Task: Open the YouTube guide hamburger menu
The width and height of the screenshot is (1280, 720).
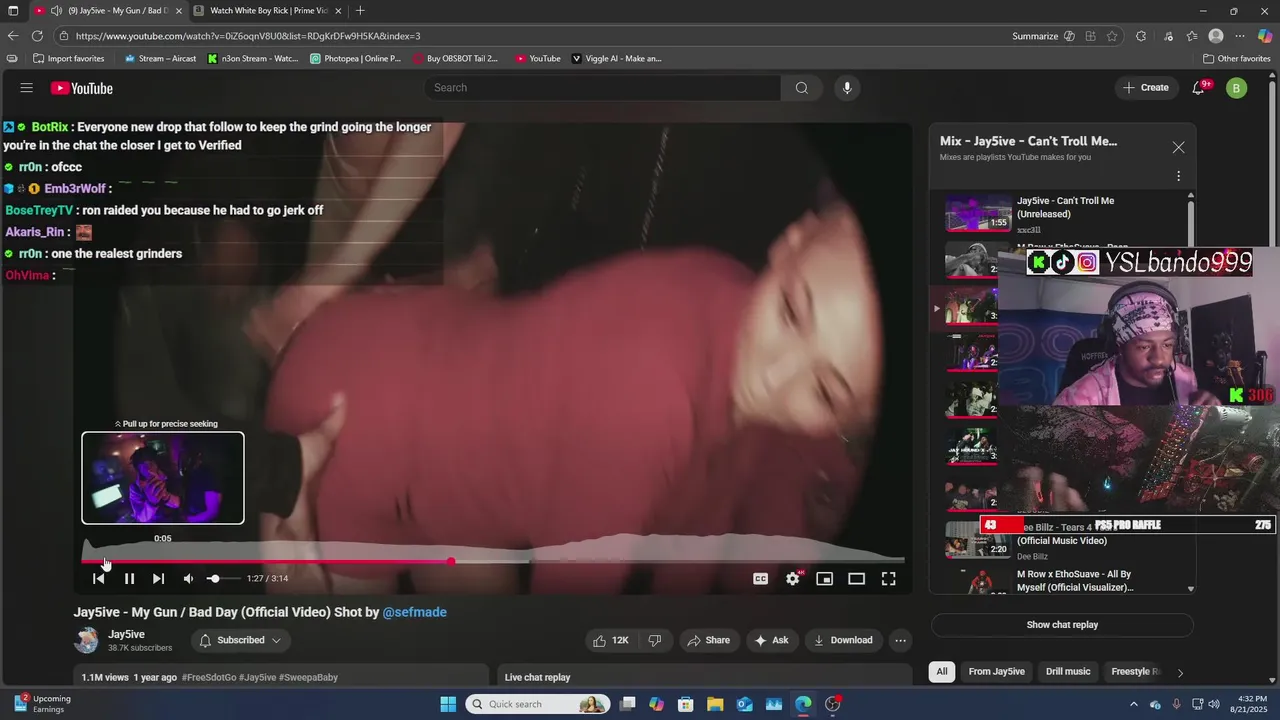Action: click(x=27, y=88)
